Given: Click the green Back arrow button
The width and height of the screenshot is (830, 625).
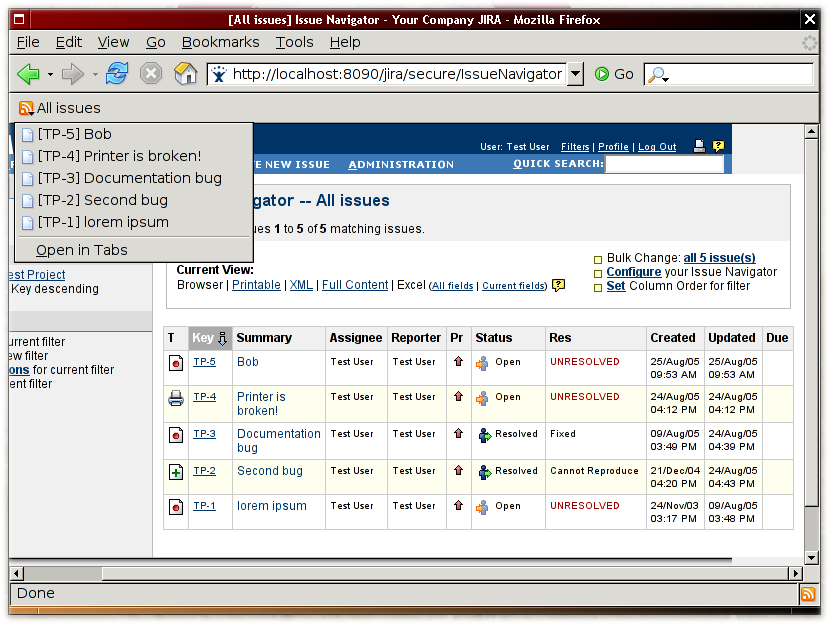Looking at the screenshot, I should click(x=29, y=74).
